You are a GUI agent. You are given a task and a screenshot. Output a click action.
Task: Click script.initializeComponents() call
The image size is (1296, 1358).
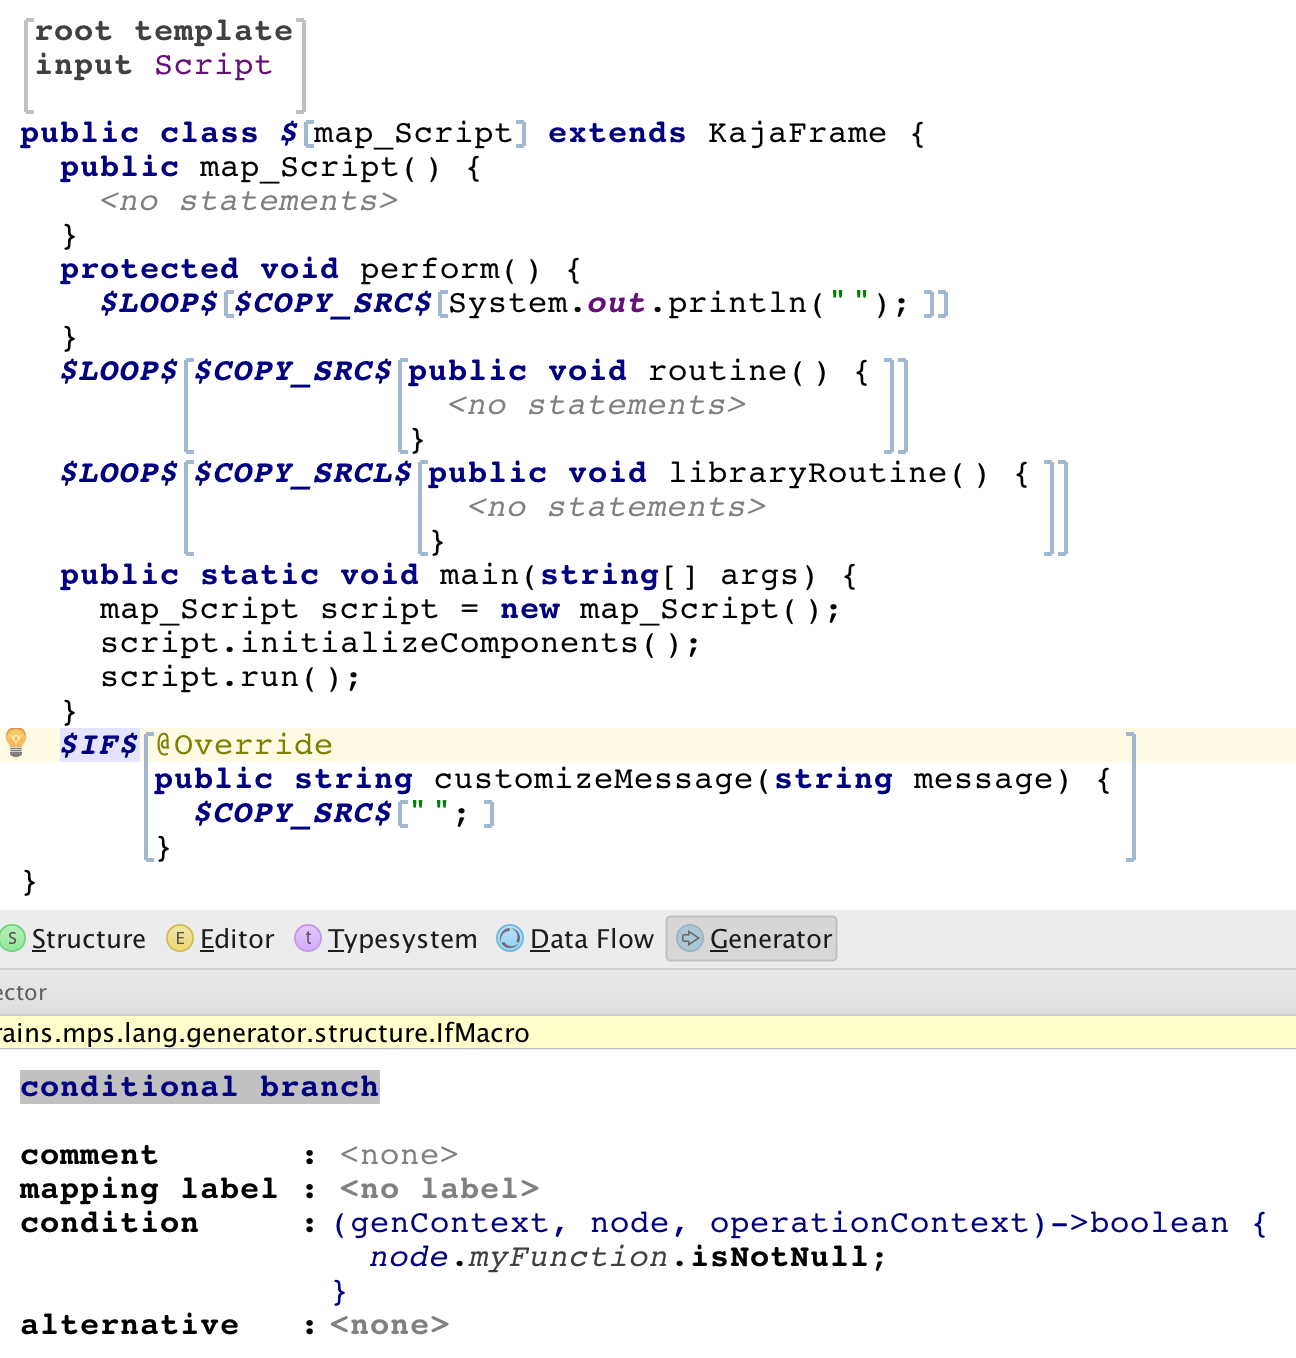399,643
